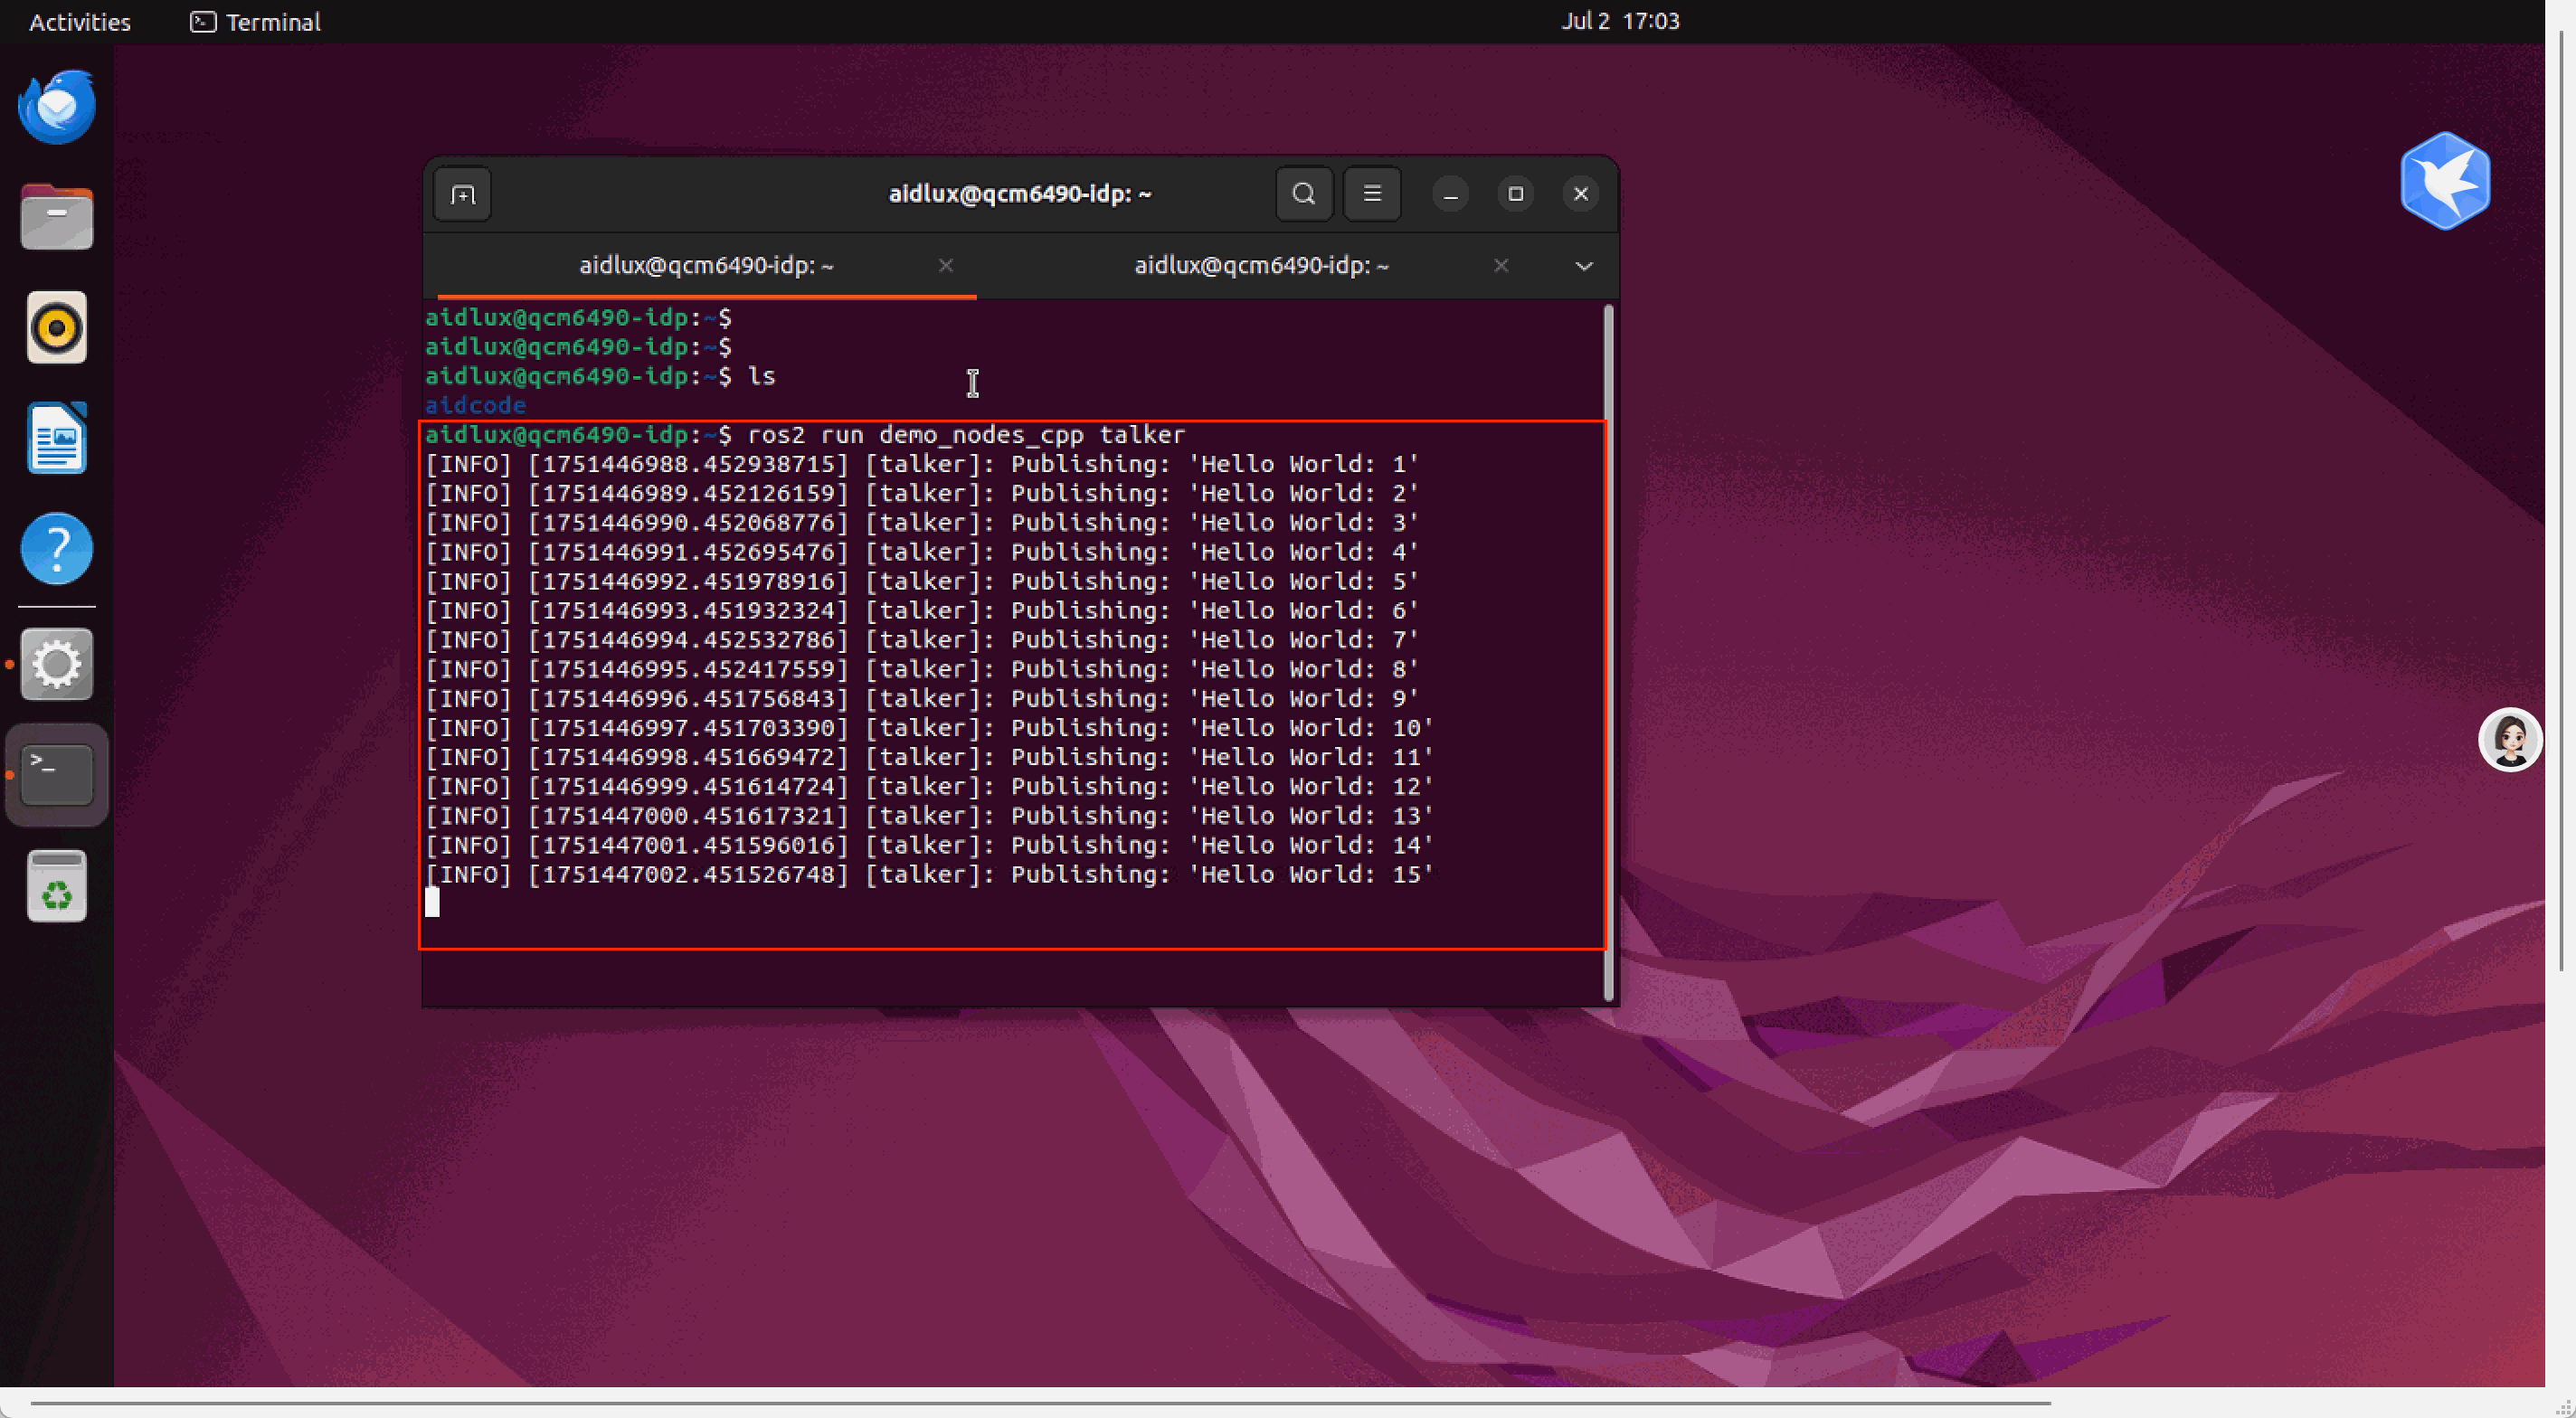
Task: Close the terminal window
Action: pos(1581,194)
